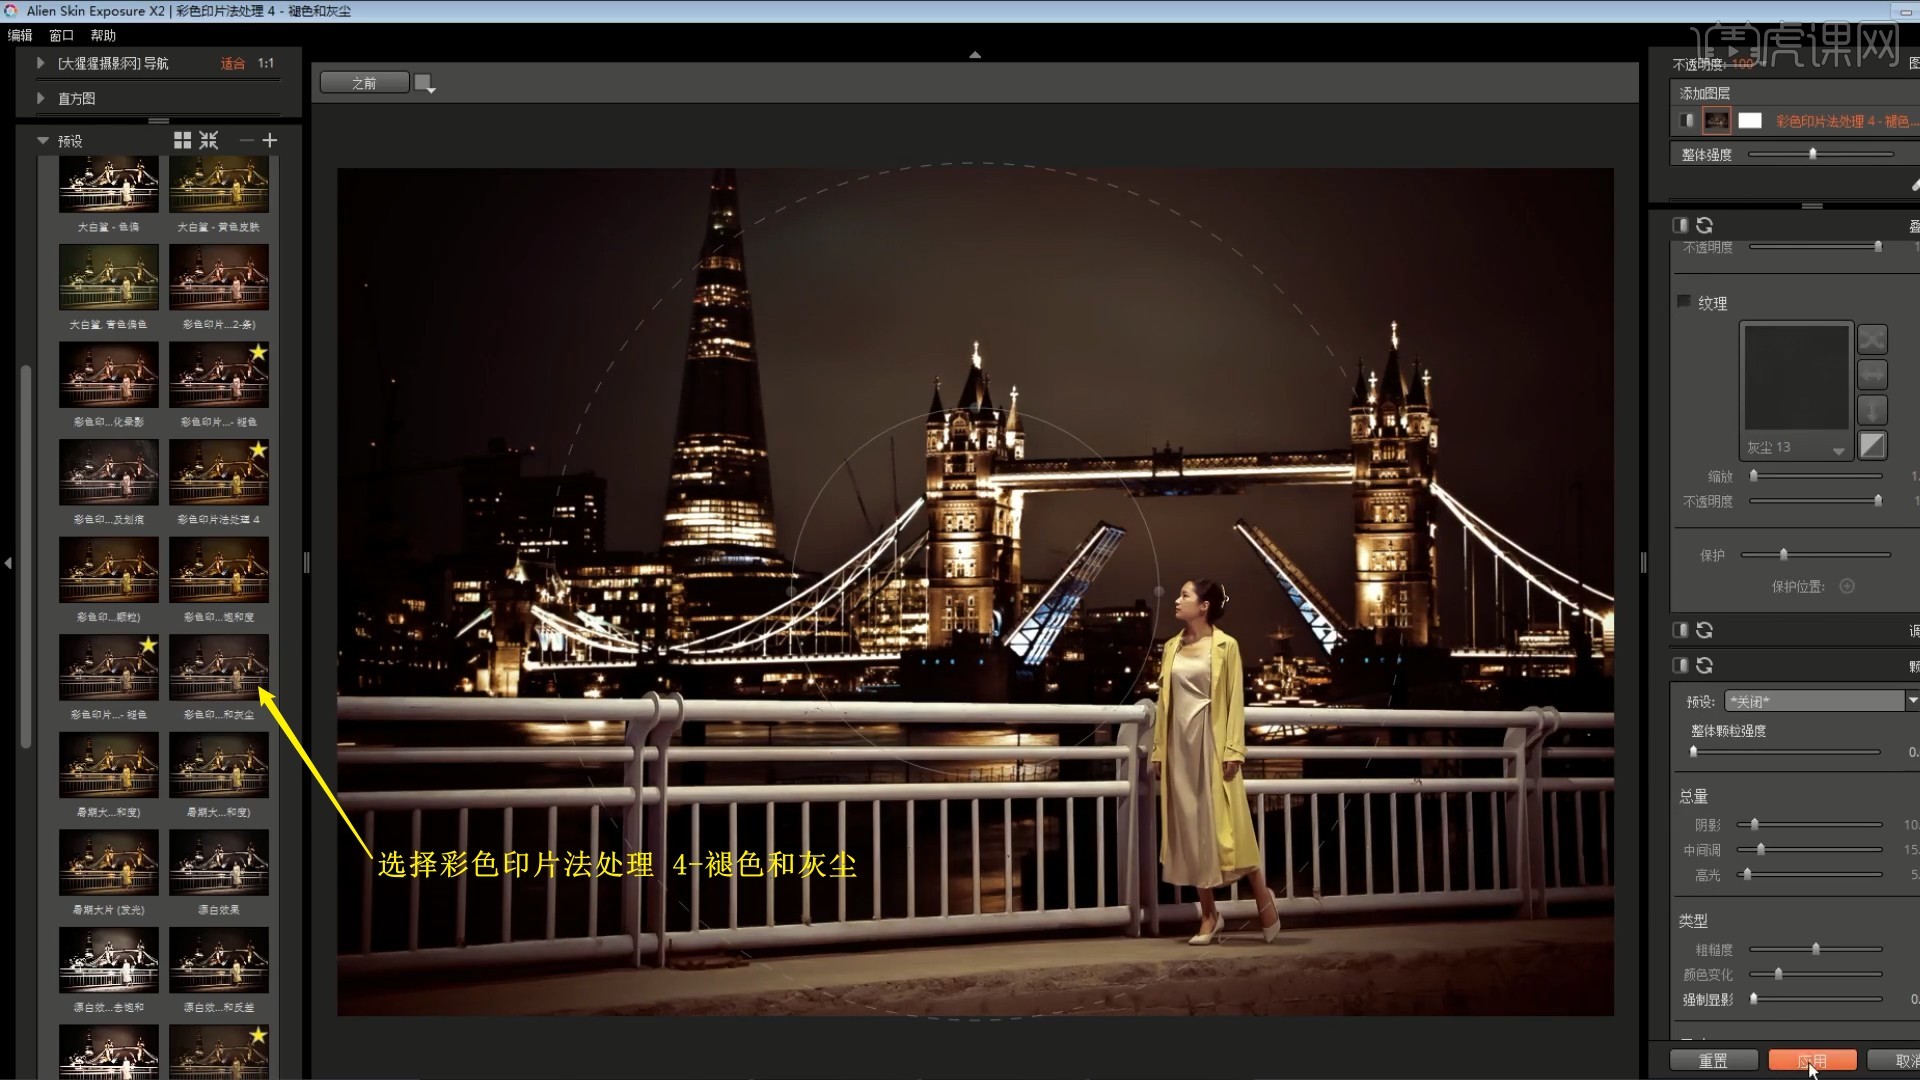The height and width of the screenshot is (1080, 1920).
Task: Click texture flip horizontal icon
Action: coord(1872,375)
